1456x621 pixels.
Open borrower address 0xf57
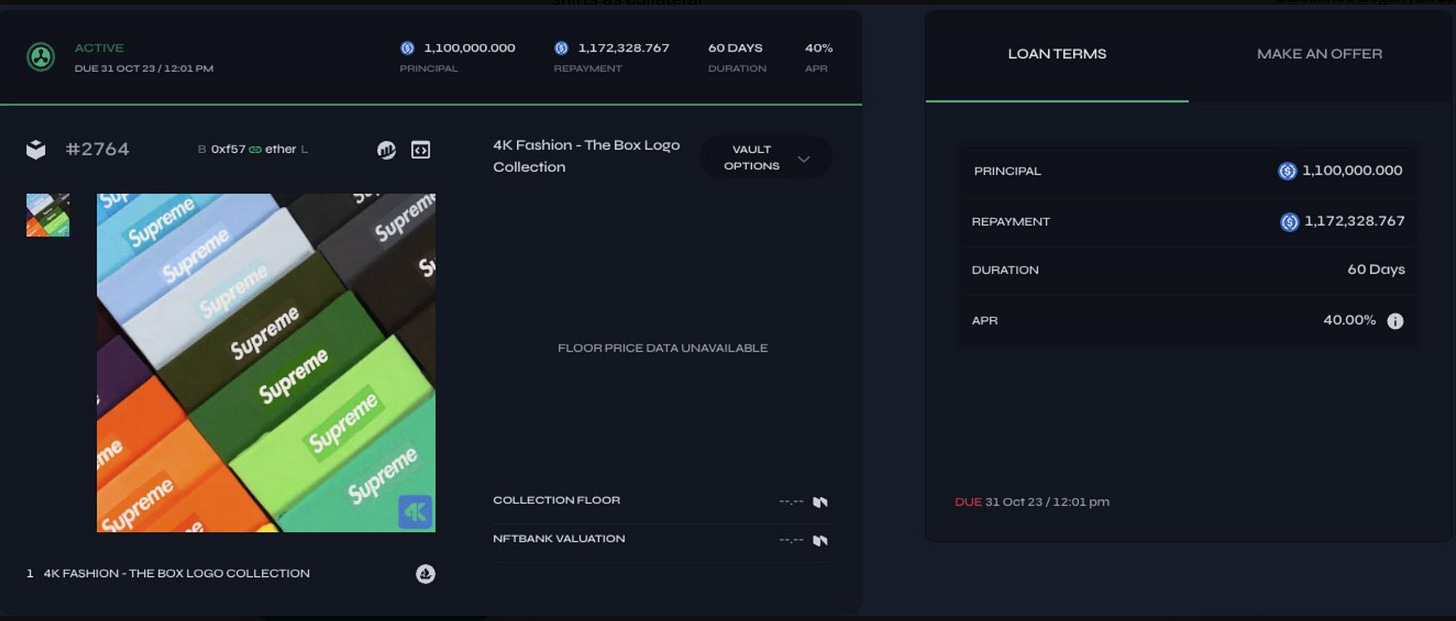[x=228, y=149]
